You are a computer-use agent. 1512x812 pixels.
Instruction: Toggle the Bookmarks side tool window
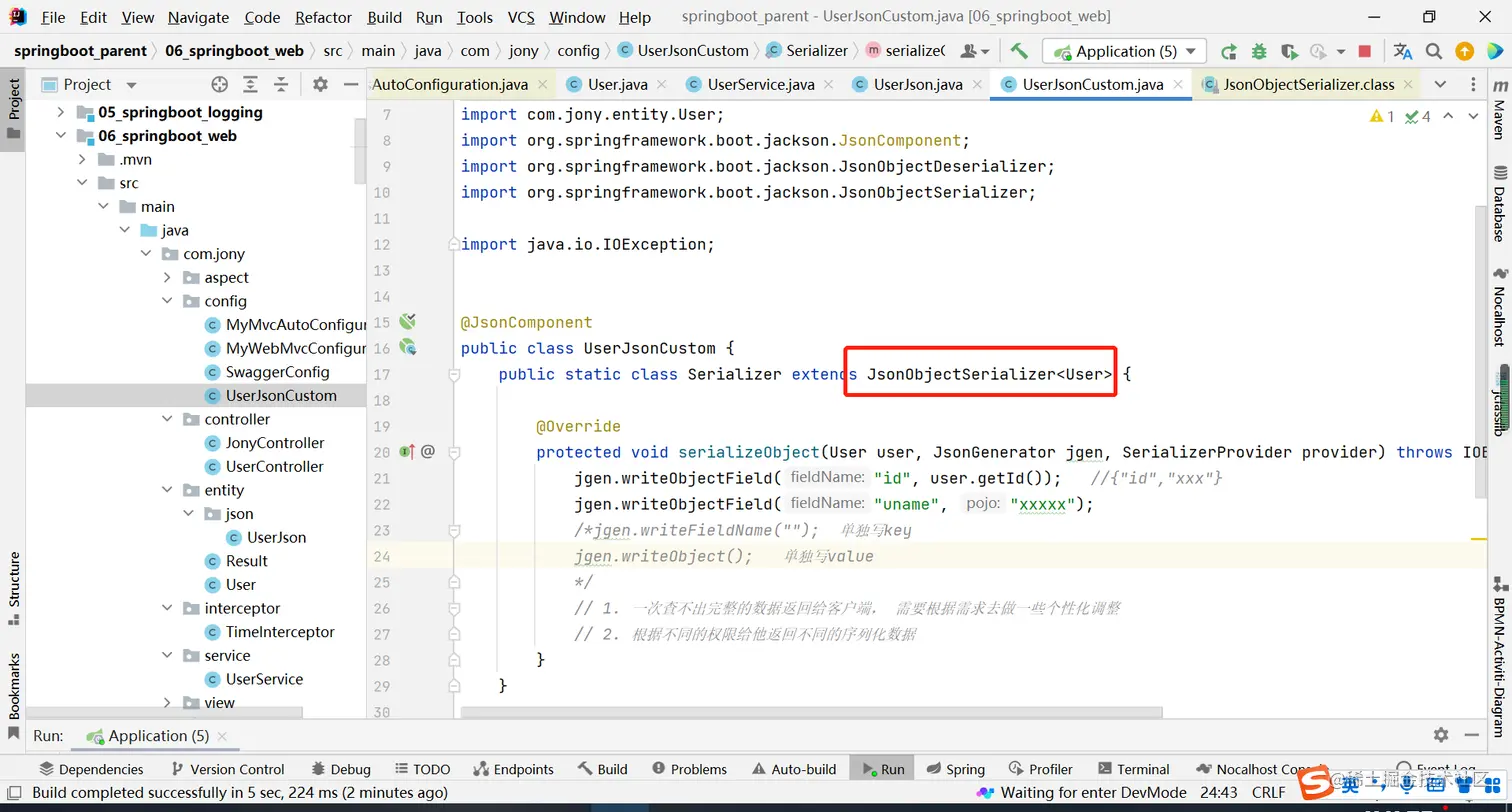(x=13, y=696)
